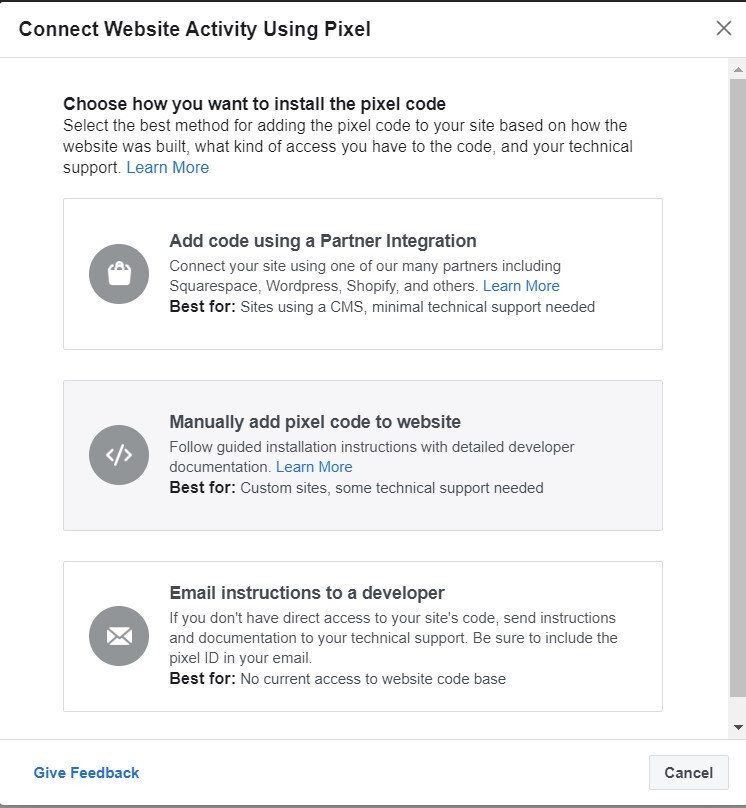Open the Give Feedback link
This screenshot has height=808, width=746.
[x=87, y=772]
